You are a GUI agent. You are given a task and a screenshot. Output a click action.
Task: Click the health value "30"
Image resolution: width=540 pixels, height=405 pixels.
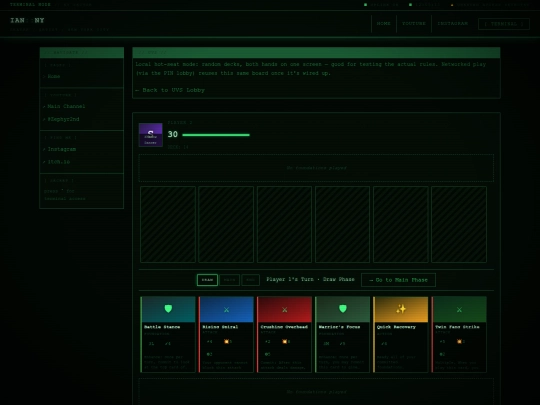(x=173, y=134)
